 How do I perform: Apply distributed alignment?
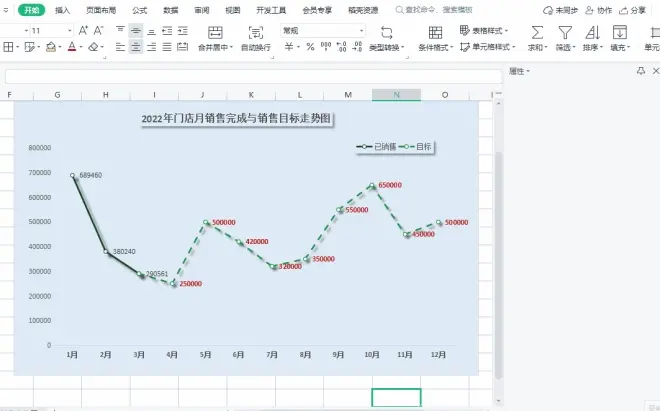click(x=183, y=47)
